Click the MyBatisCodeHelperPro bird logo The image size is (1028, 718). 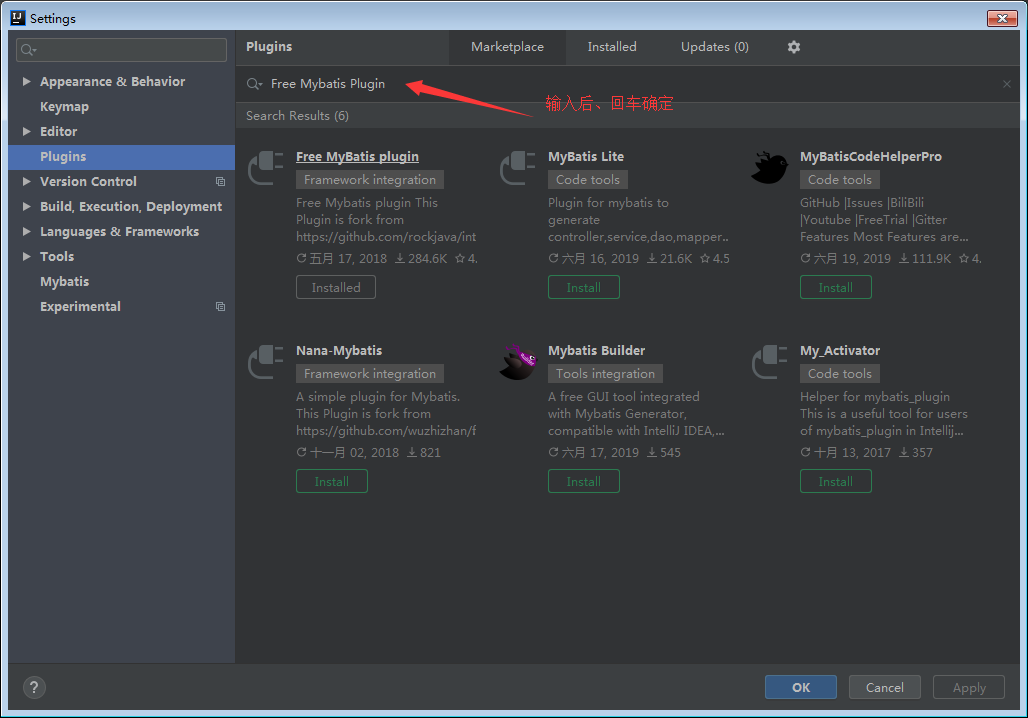[770, 168]
